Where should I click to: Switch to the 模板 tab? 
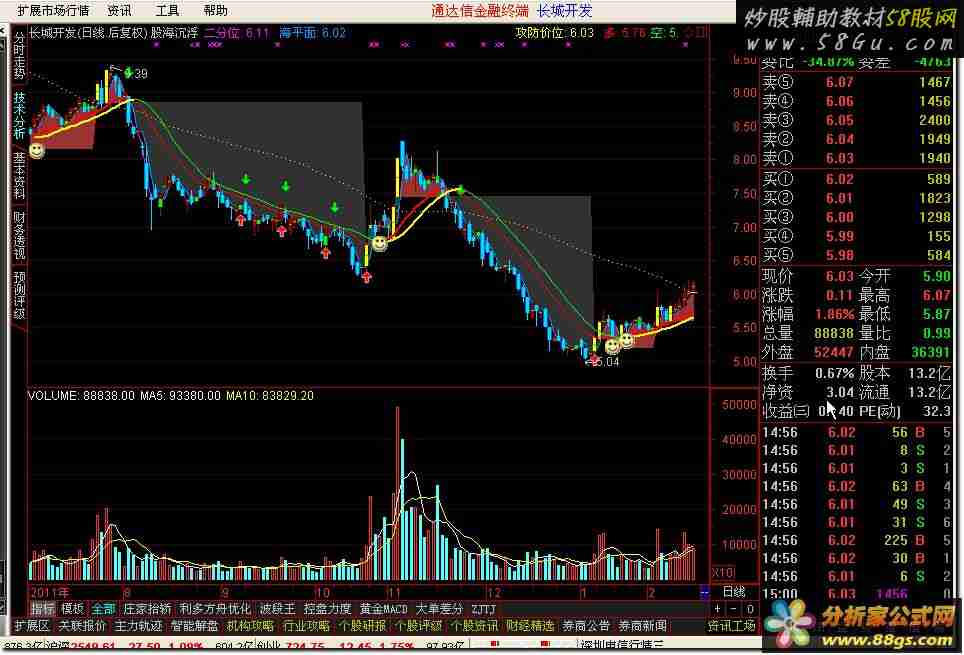click(73, 609)
